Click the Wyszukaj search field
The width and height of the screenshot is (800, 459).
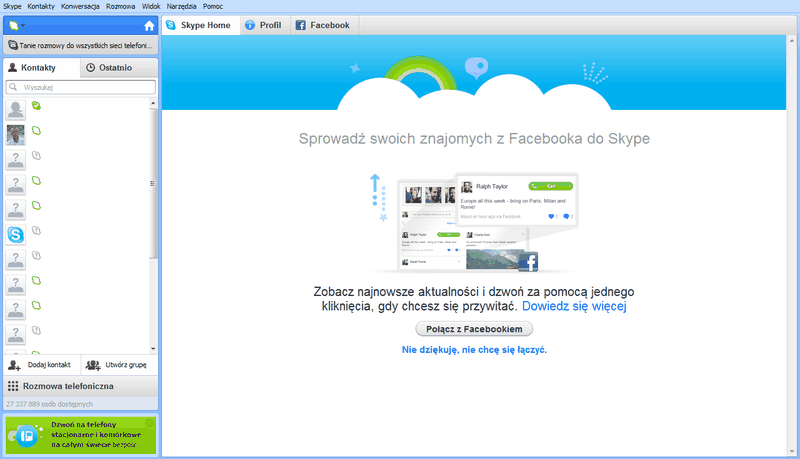coord(81,87)
